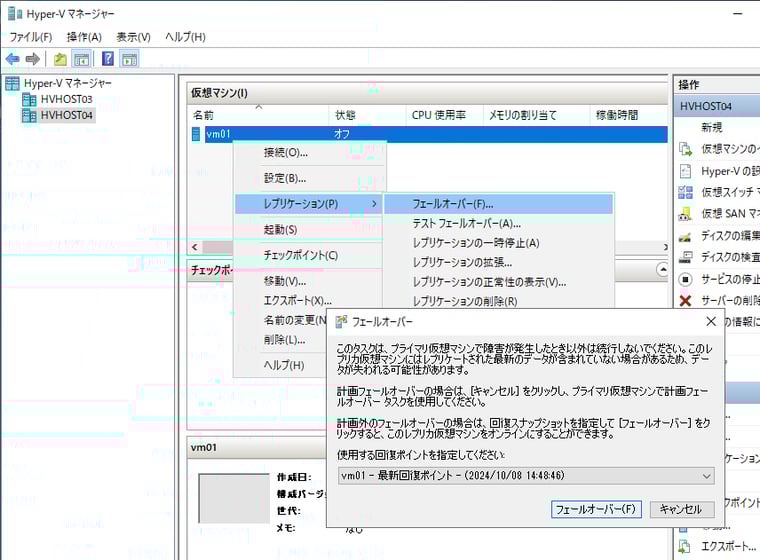This screenshot has width=760, height=560.
Task: Open the recovery point dropdown
Action: [526, 476]
